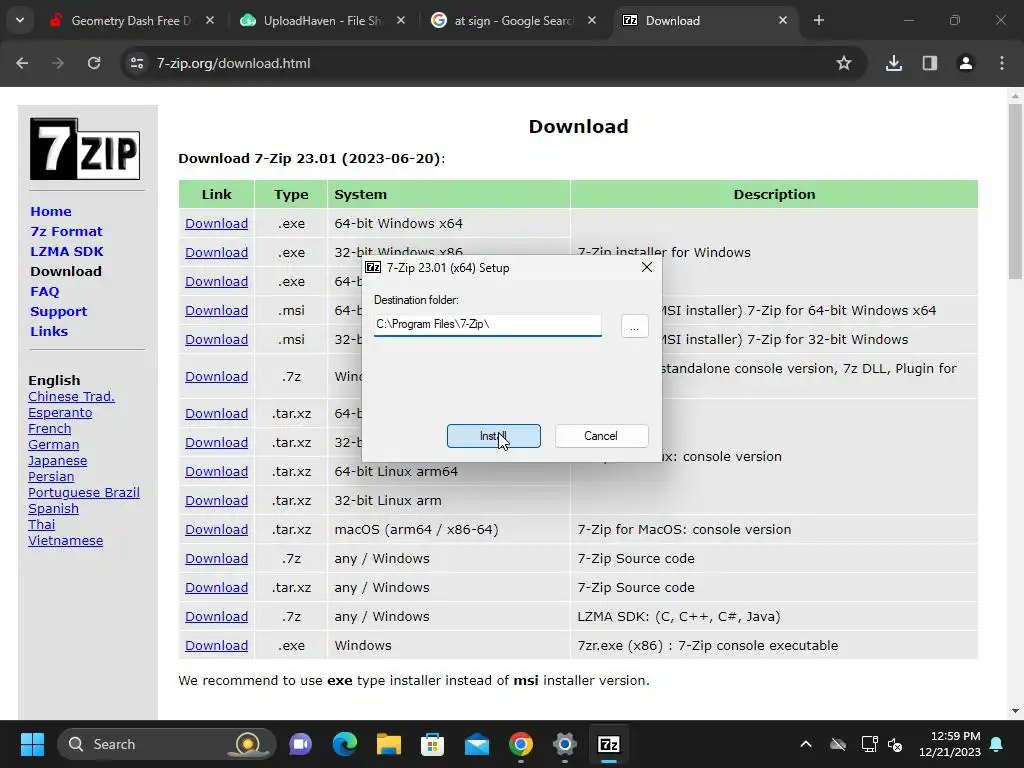Click the page vertical scrollbar
The height and width of the screenshot is (768, 1024).
coord(1015,191)
